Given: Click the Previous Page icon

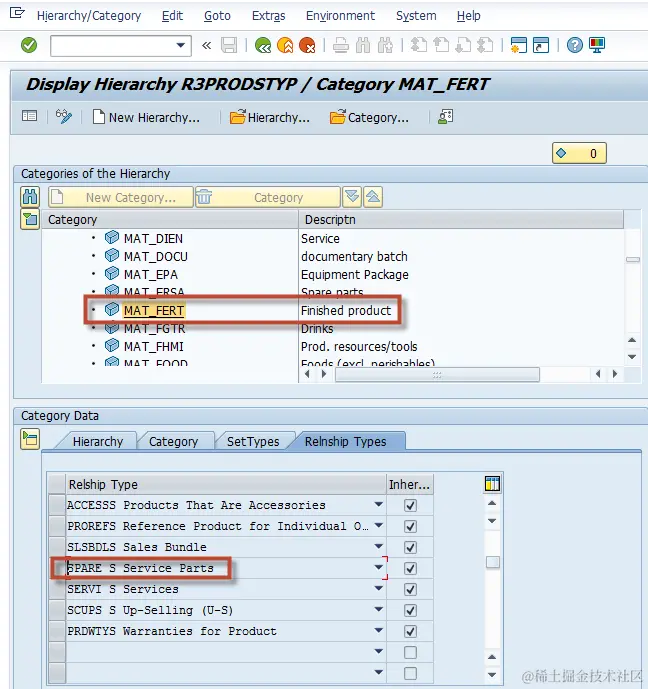Looking at the screenshot, I should [x=441, y=45].
